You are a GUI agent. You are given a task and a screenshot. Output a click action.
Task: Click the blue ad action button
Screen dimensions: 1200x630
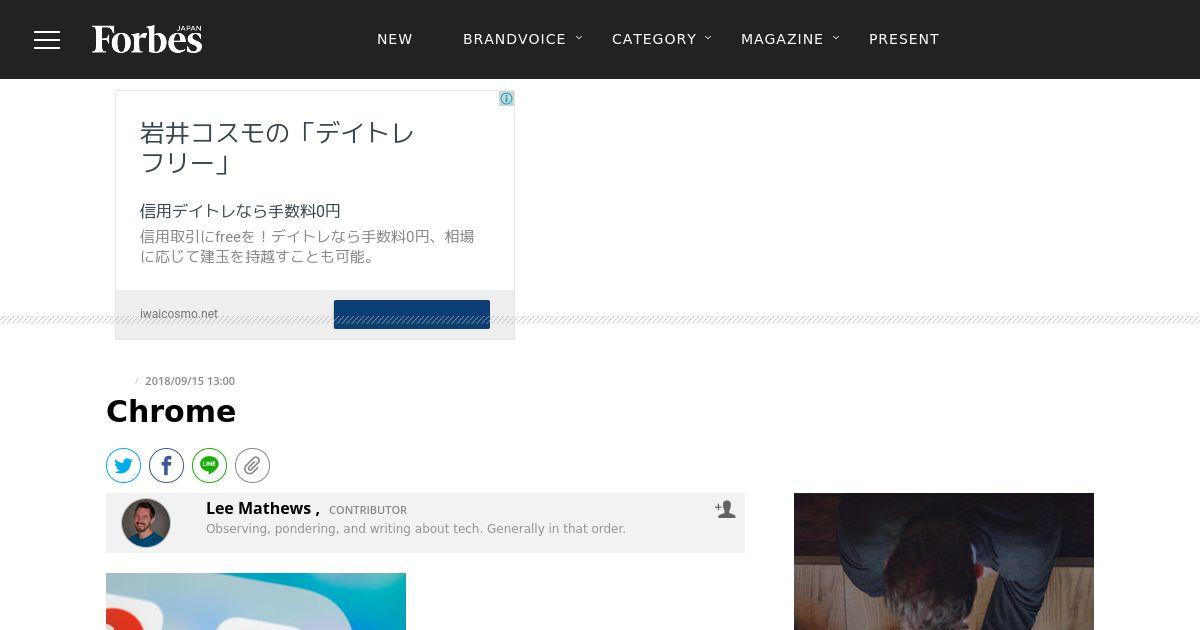(x=412, y=314)
